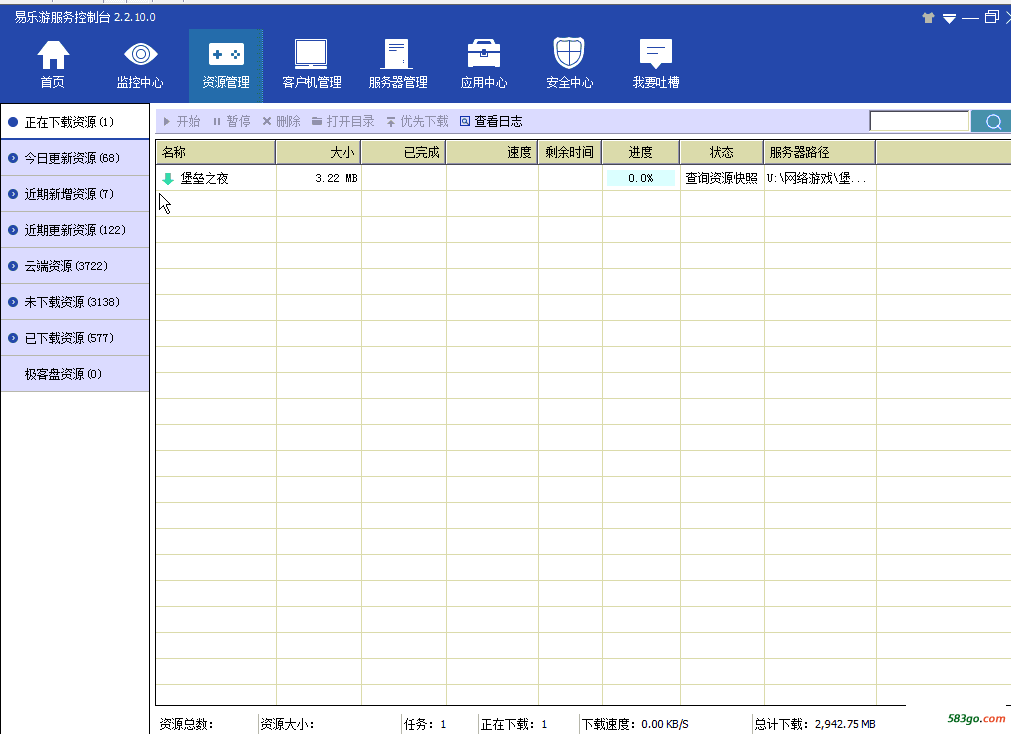Click the 0.0% progress bar cell
Image resolution: width=1011 pixels, height=734 pixels.
640,178
